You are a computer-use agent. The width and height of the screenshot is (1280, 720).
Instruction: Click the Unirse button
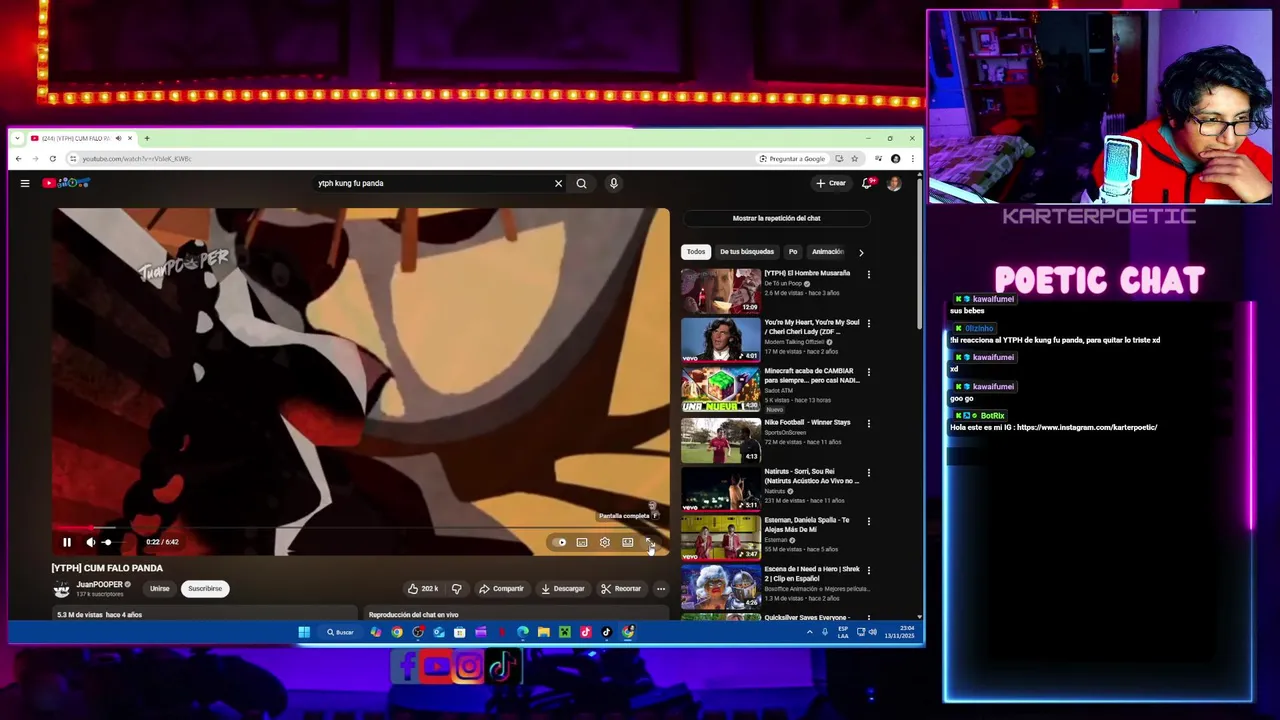159,589
